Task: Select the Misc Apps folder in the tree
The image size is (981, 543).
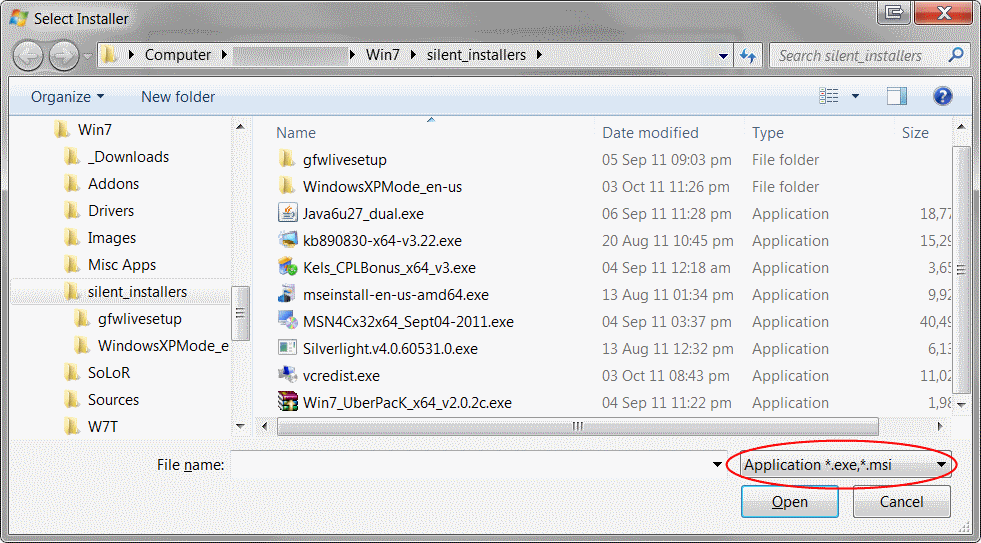Action: (121, 265)
